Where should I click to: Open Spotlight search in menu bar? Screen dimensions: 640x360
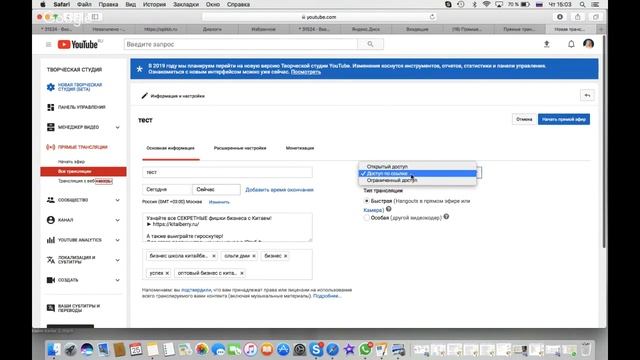[582, 4]
